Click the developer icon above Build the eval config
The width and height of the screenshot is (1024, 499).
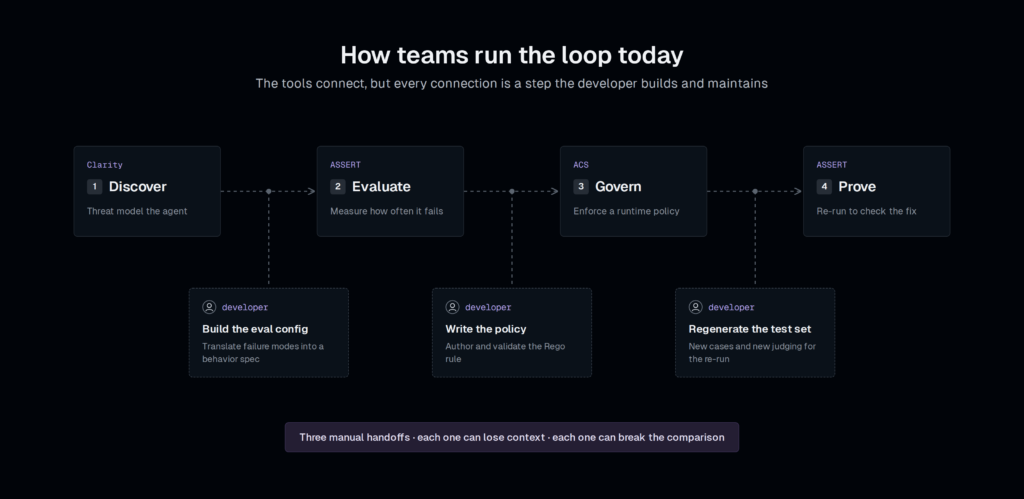209,307
